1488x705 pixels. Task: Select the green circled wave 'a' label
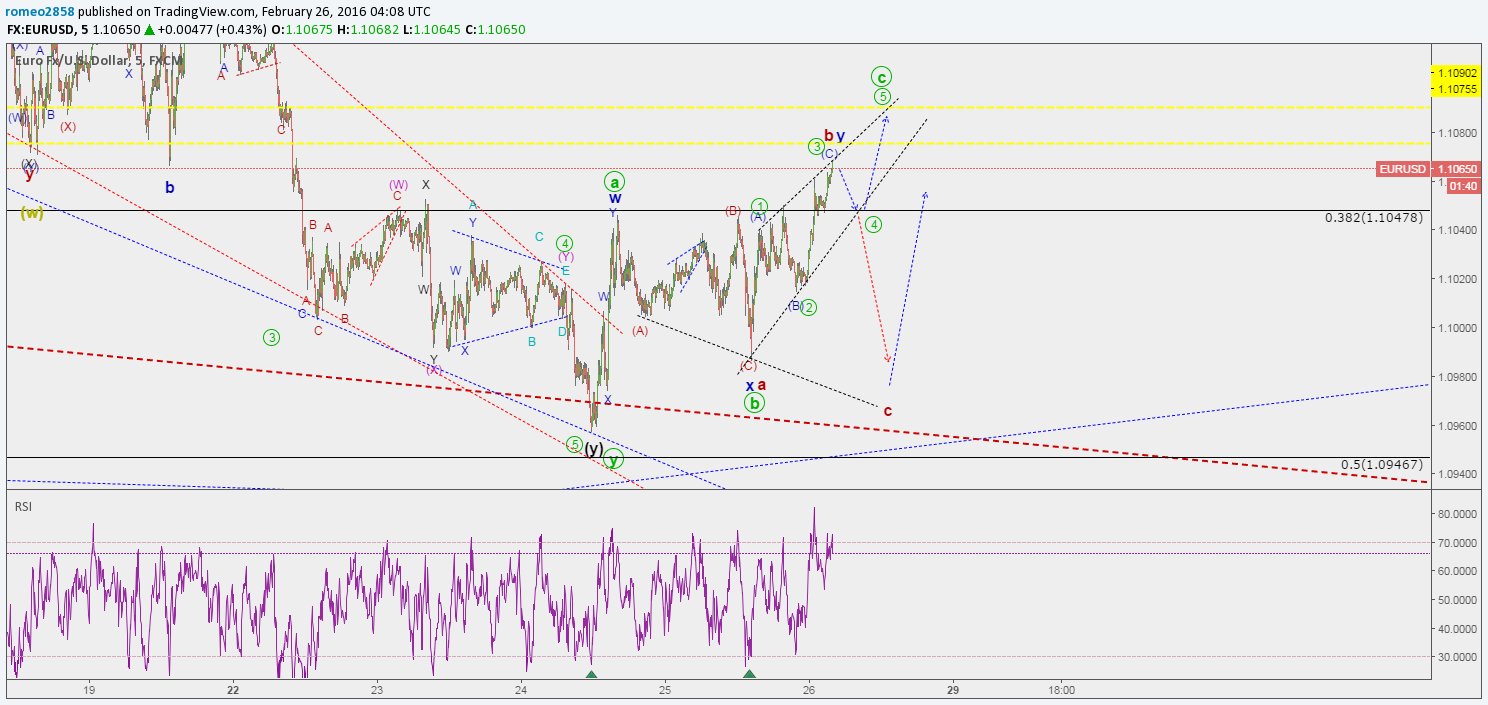(614, 182)
